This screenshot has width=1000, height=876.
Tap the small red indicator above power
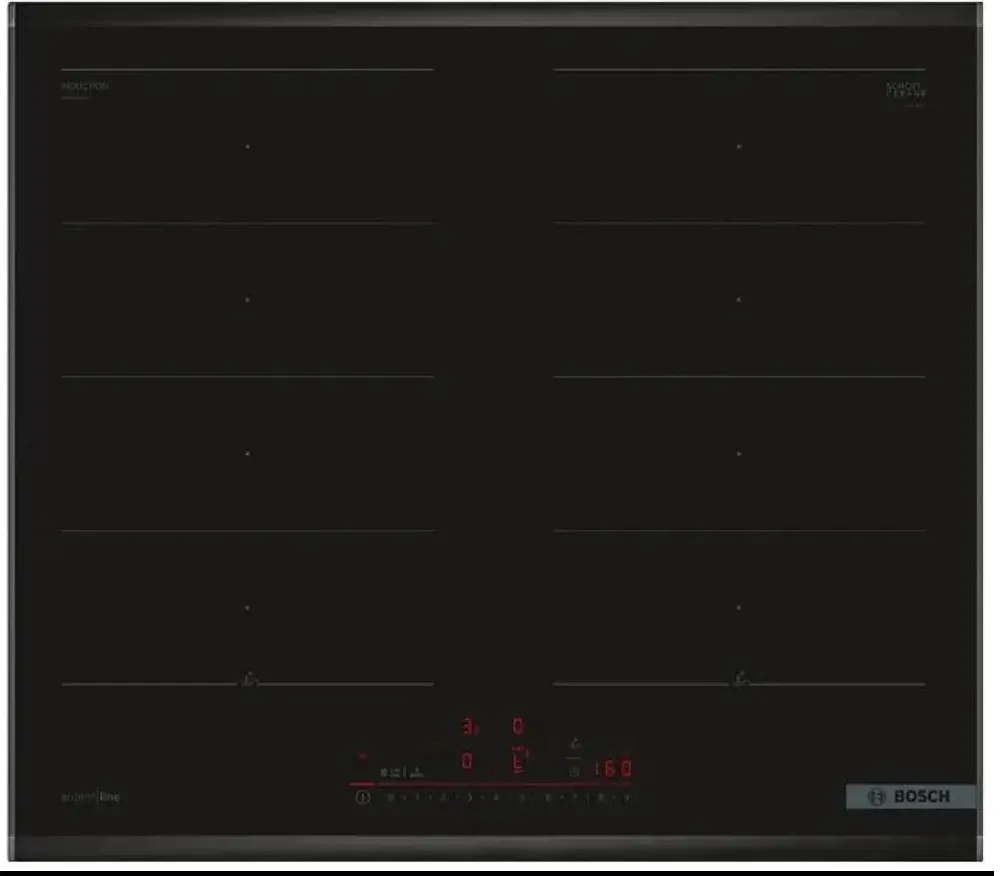(x=363, y=757)
